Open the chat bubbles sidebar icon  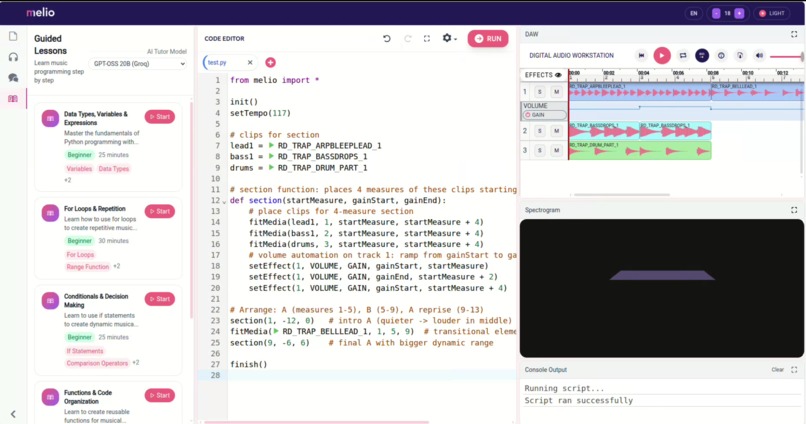click(13, 78)
